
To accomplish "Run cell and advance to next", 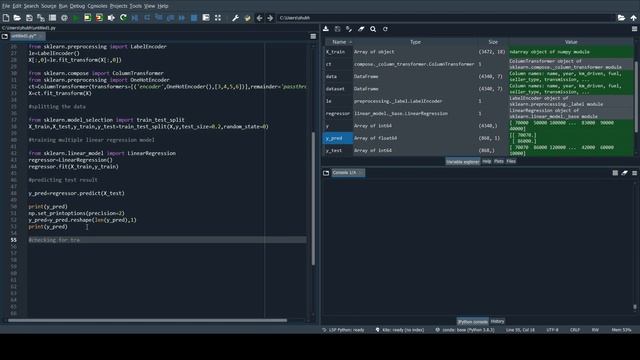I will [x=99, y=18].
